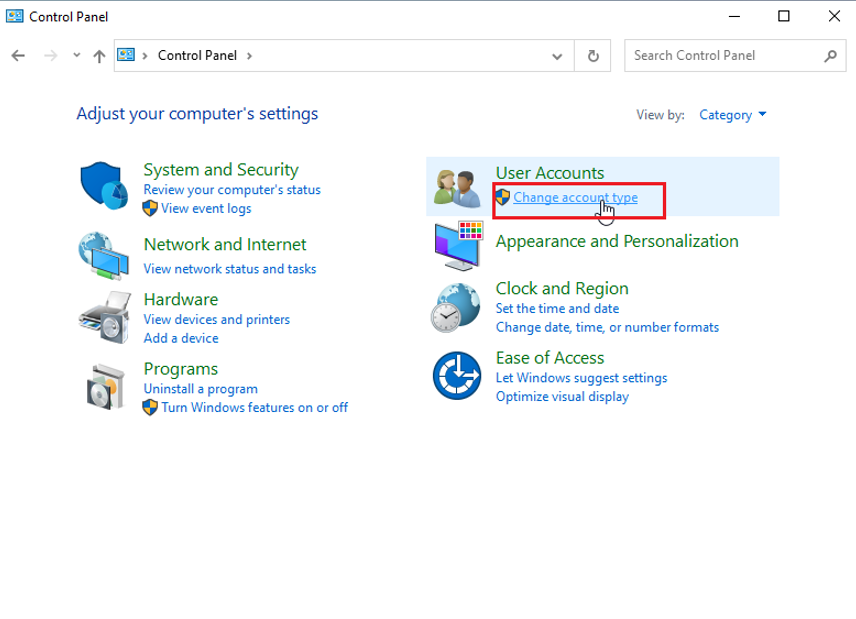Click the Change account type link
This screenshot has width=856, height=619.
575,198
